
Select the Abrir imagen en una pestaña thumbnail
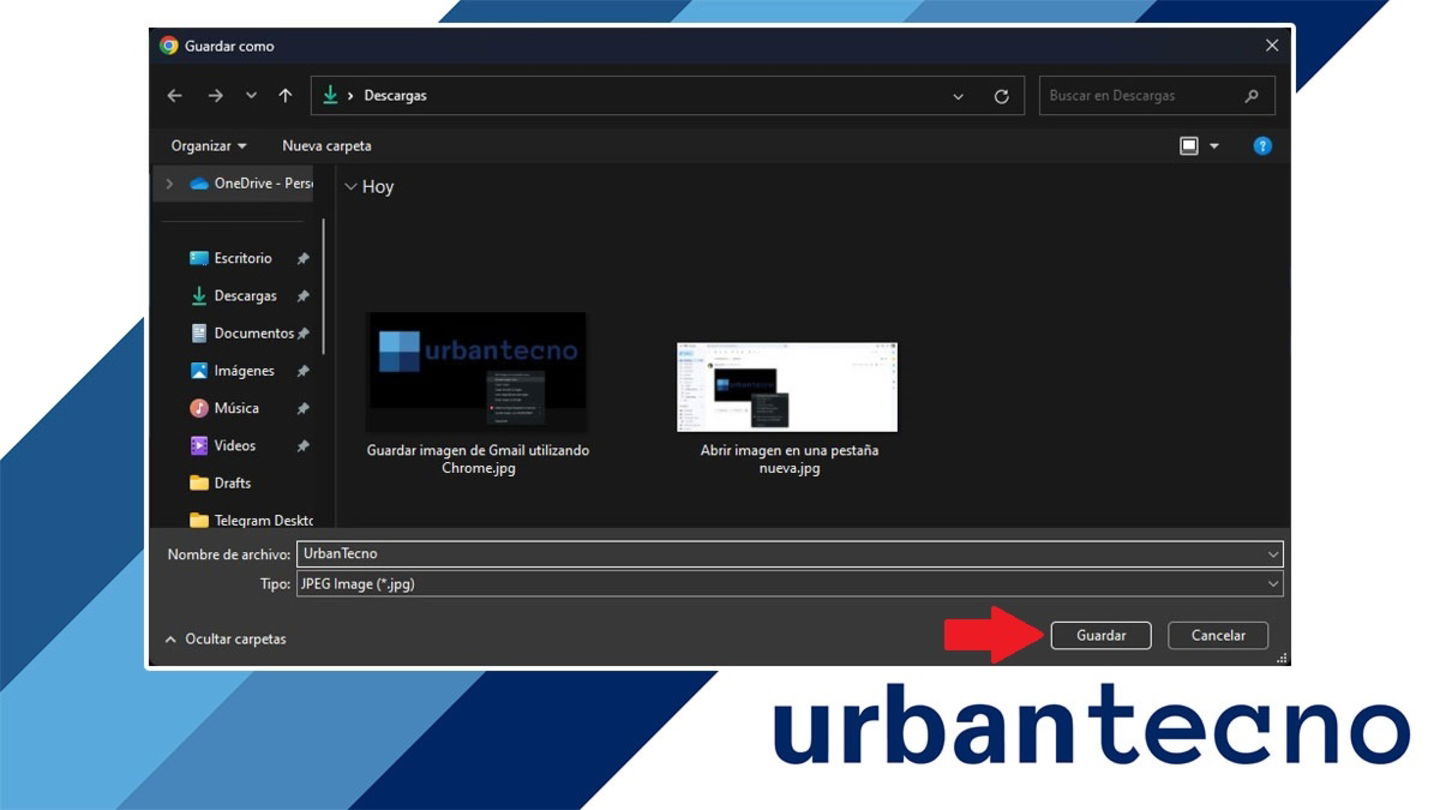pos(787,387)
